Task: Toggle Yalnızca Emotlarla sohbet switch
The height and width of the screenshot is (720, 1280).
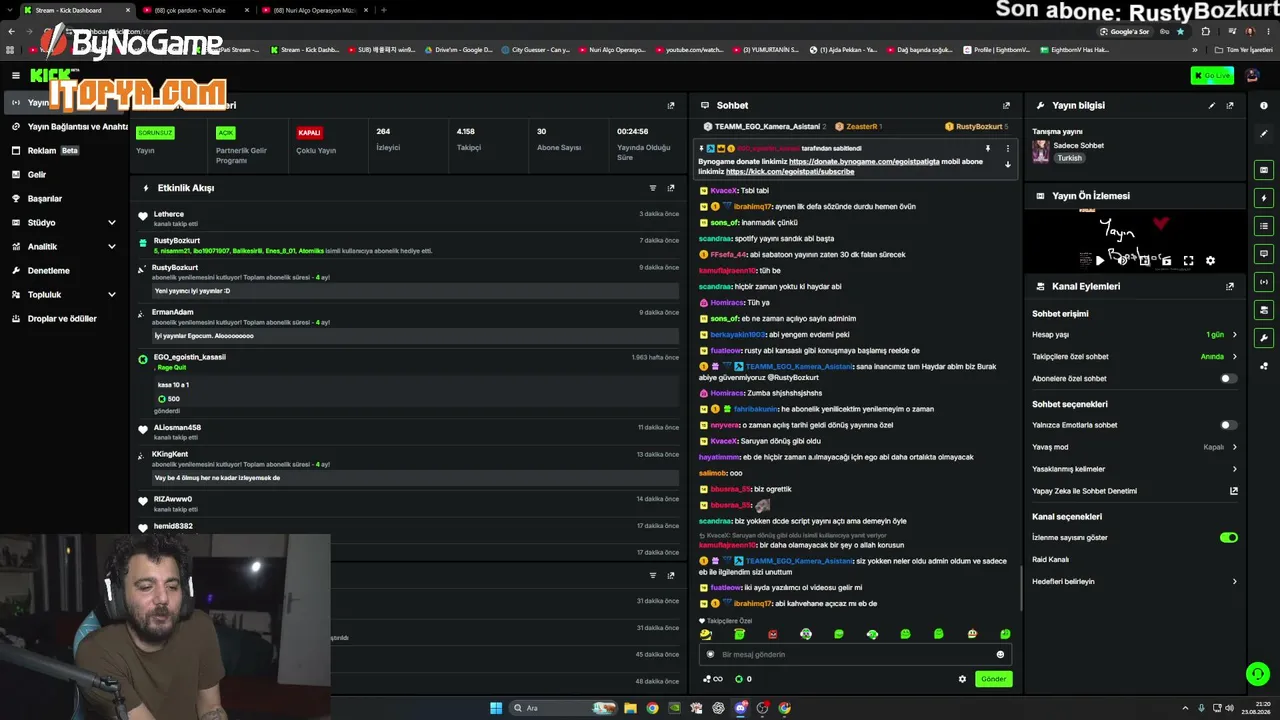Action: [x=1229, y=425]
